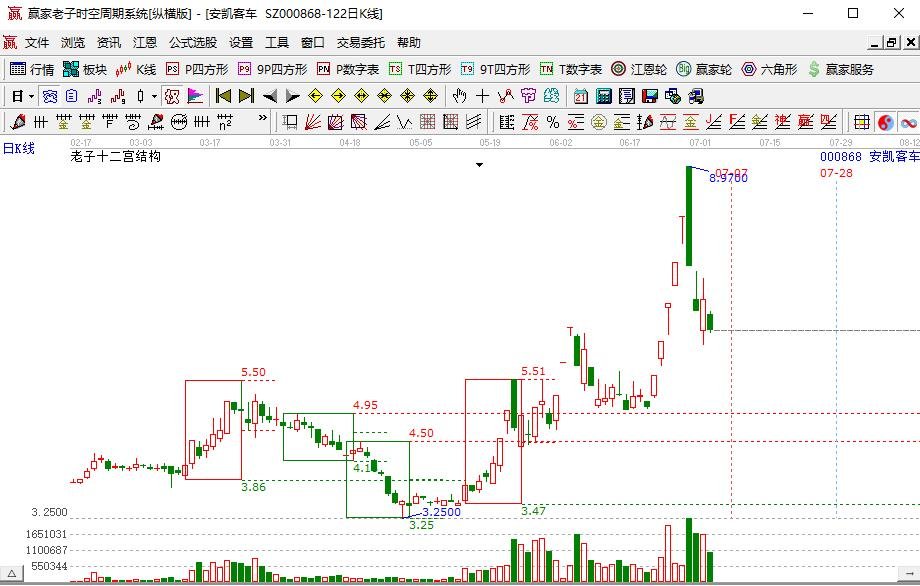This screenshot has width=920, height=586.
Task: Click the red pencil drawing tool
Action: coord(18,122)
